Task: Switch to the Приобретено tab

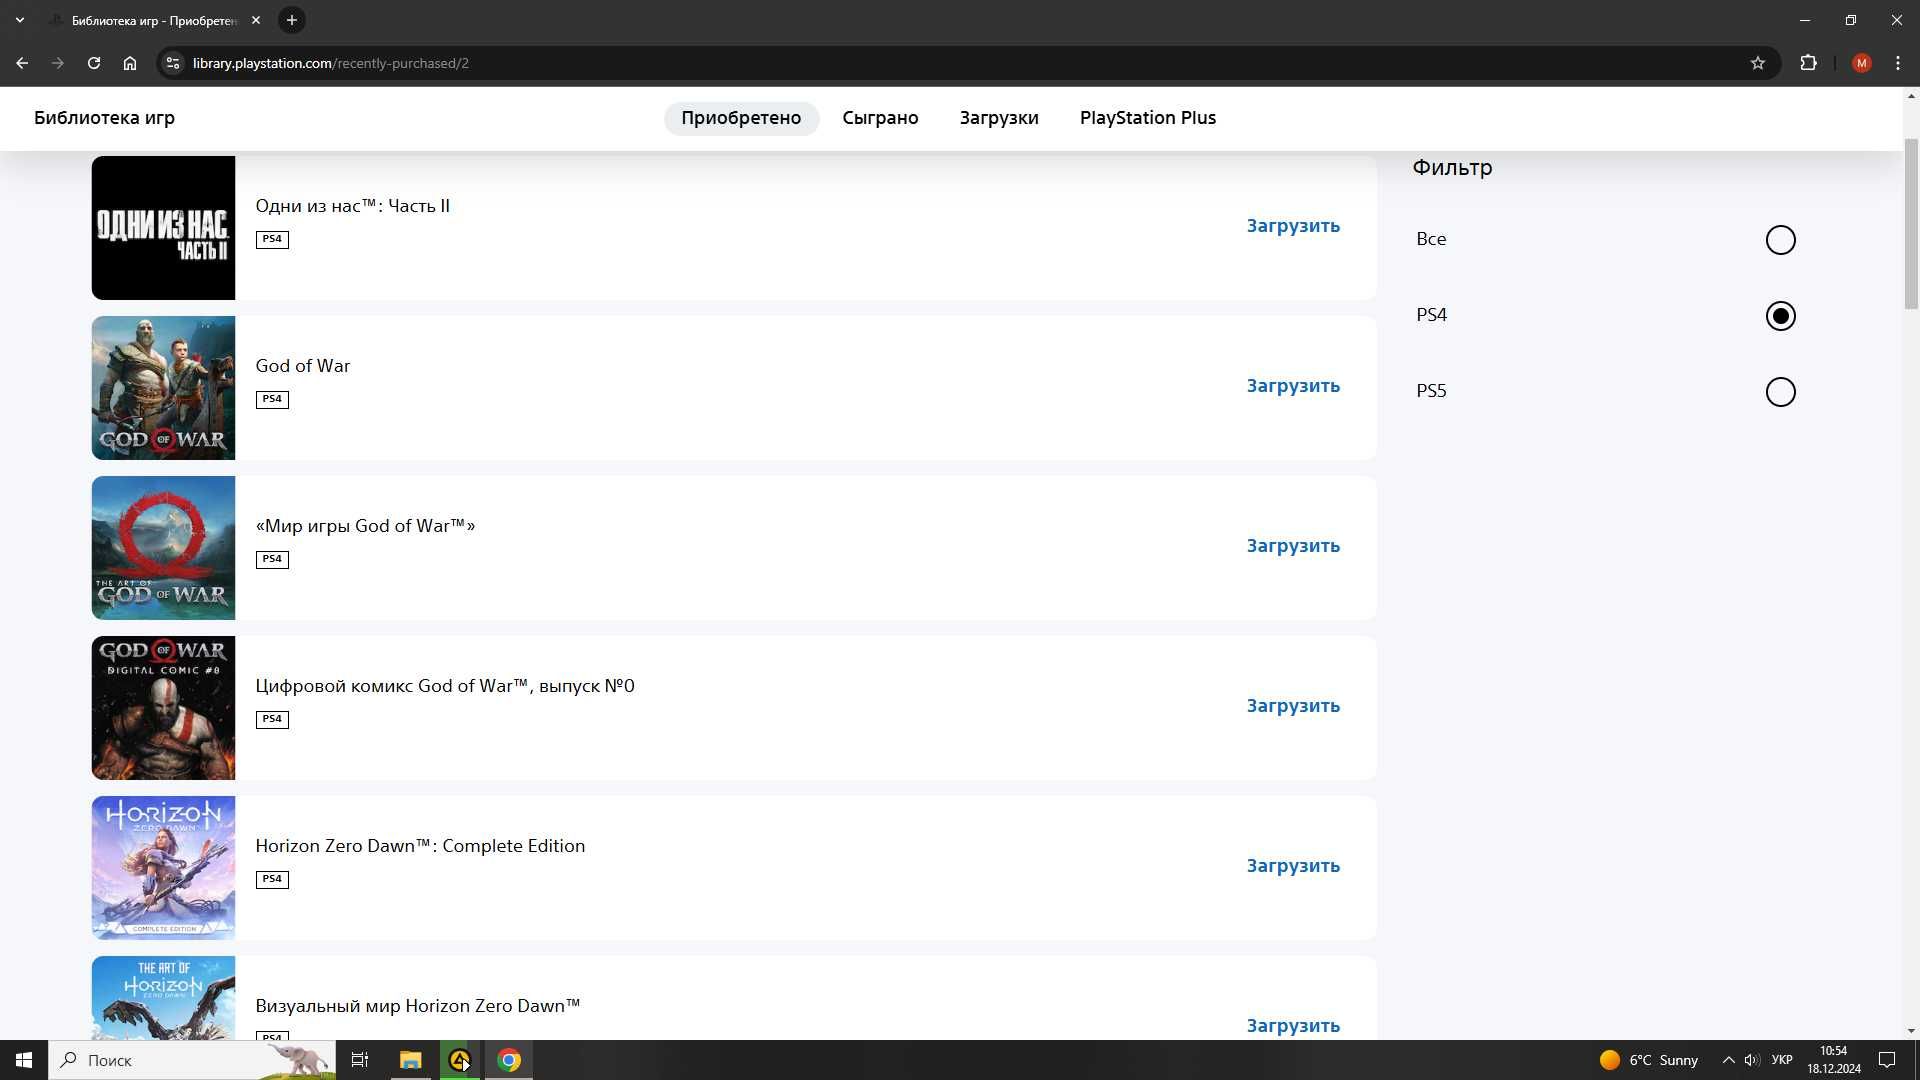Action: 741,118
